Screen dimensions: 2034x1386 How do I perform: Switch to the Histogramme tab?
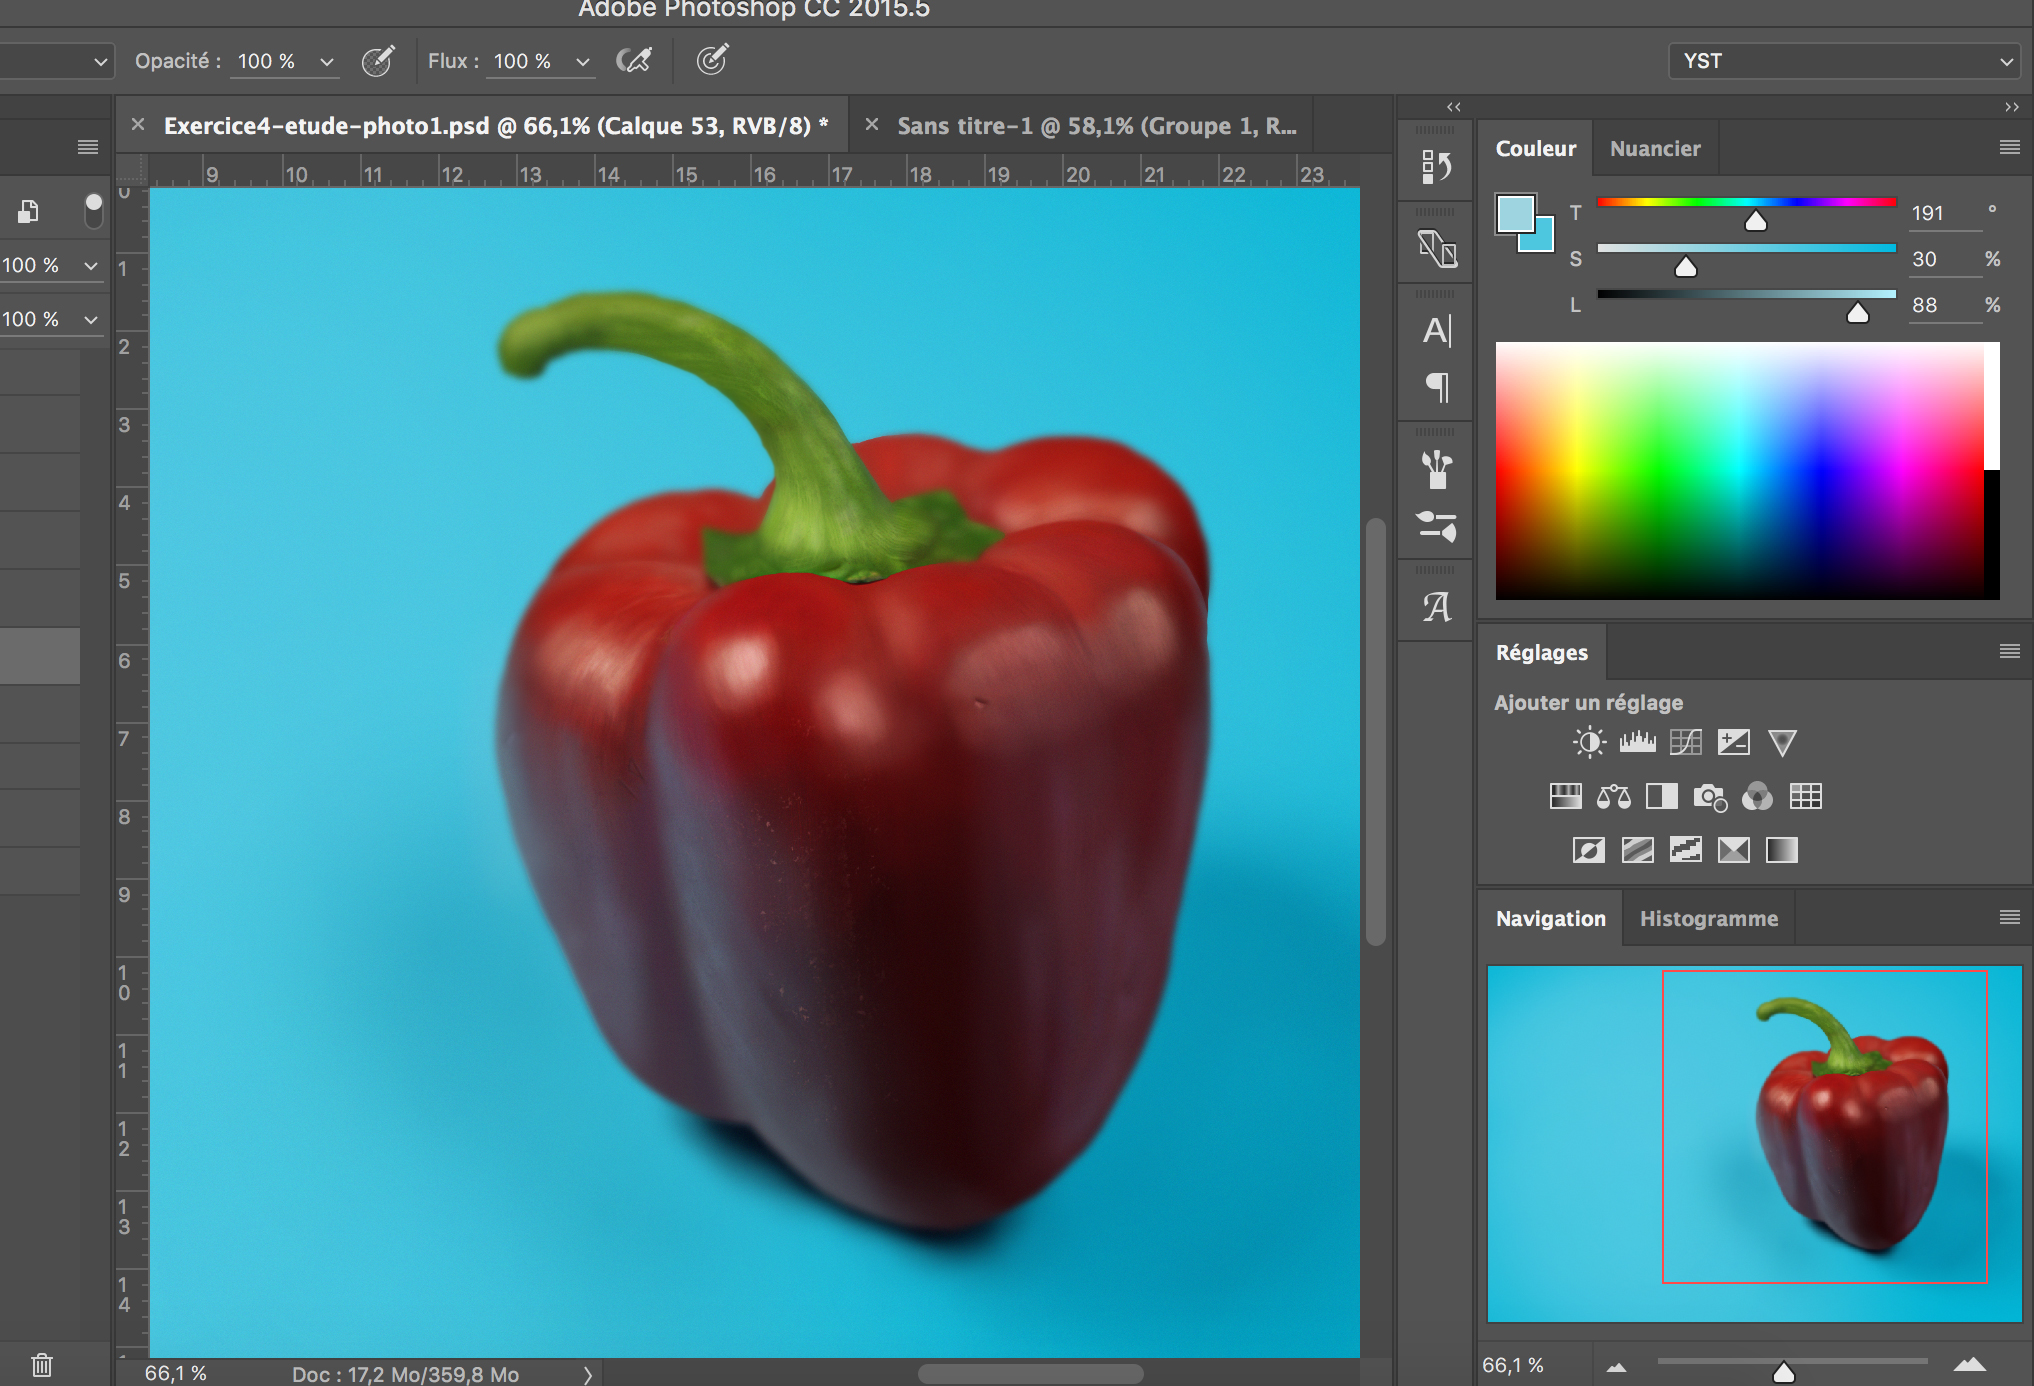click(1708, 919)
